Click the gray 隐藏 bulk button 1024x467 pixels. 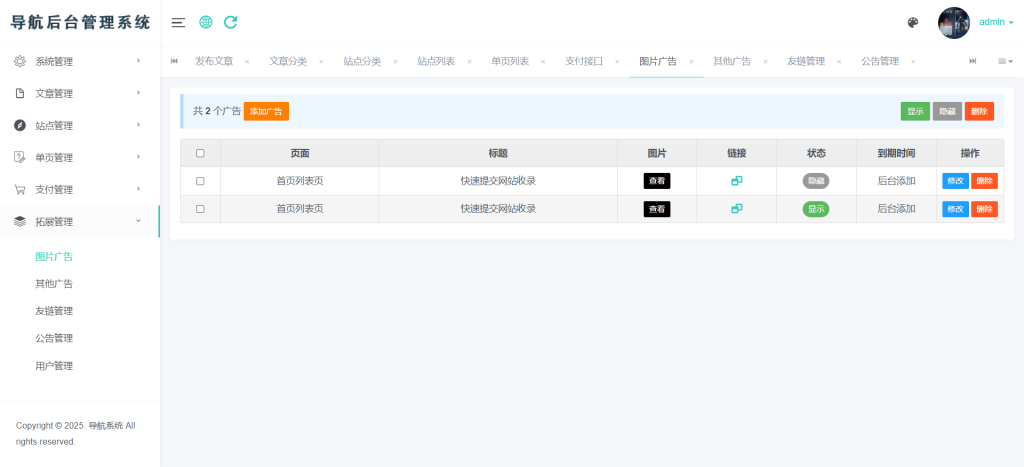pos(948,112)
